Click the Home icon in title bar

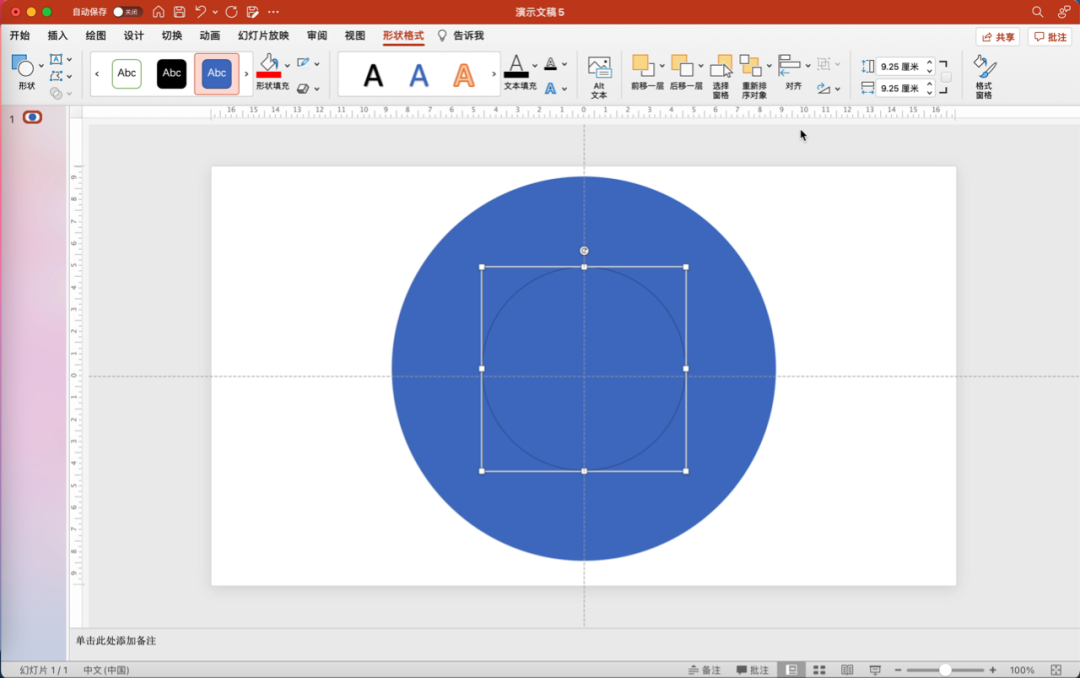pyautogui.click(x=158, y=12)
